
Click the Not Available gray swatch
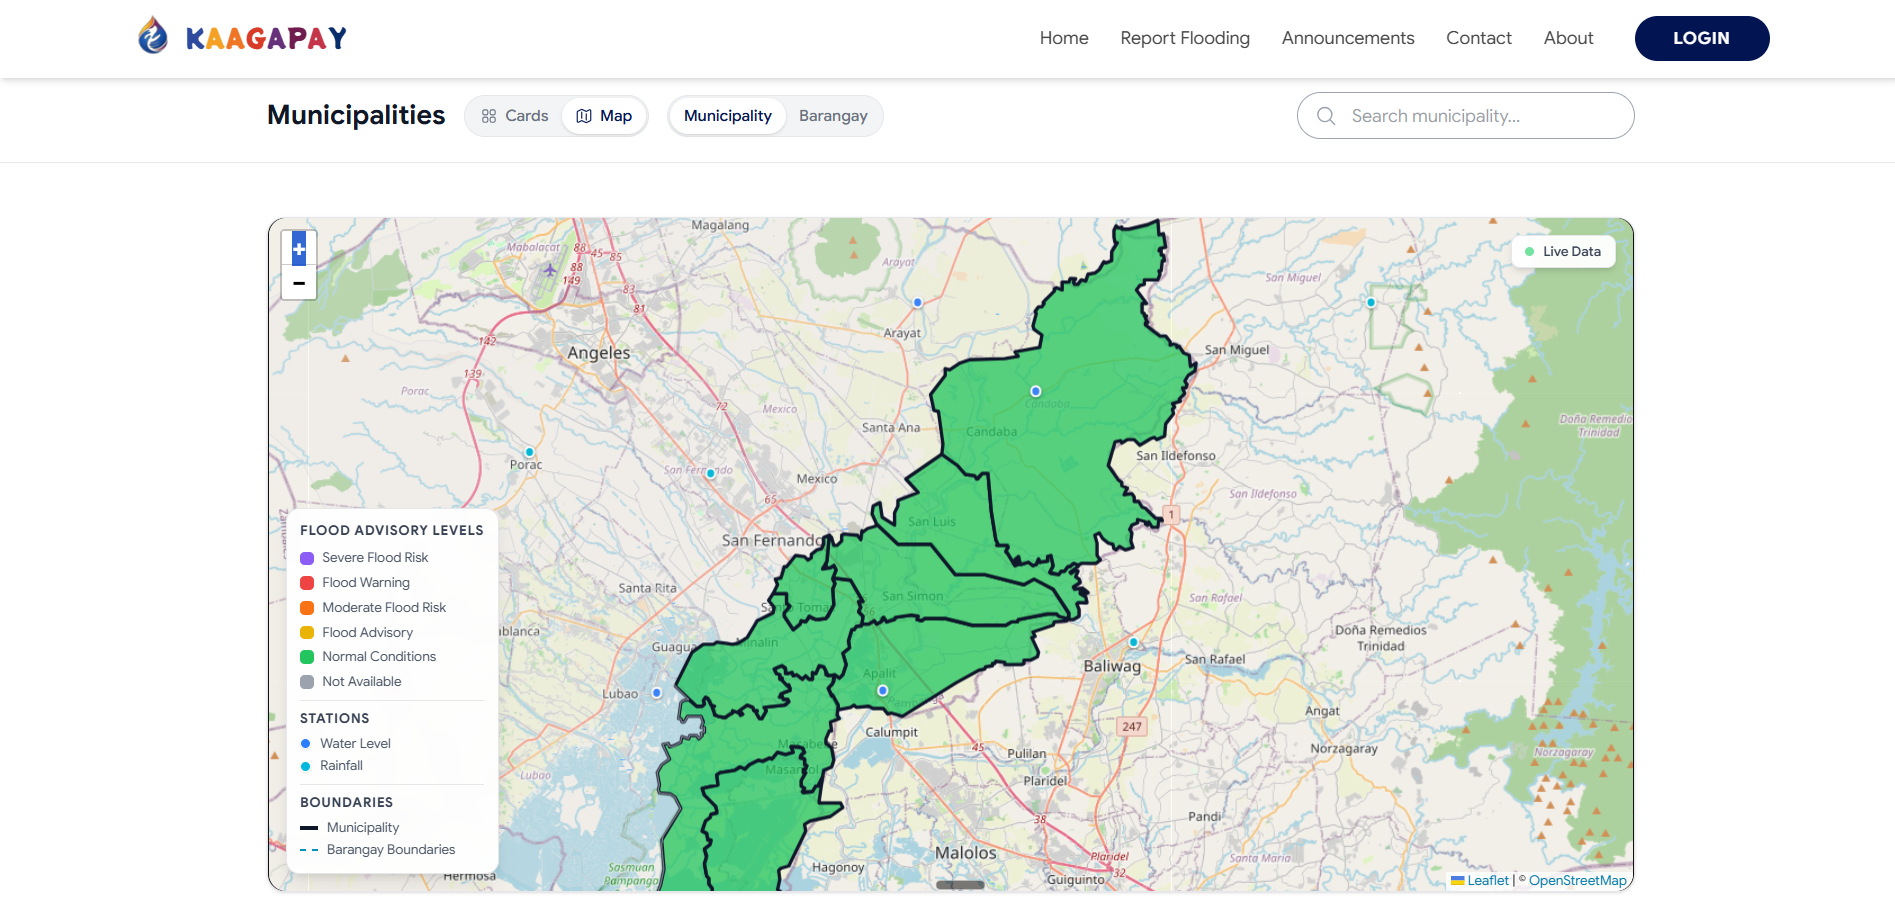point(307,682)
